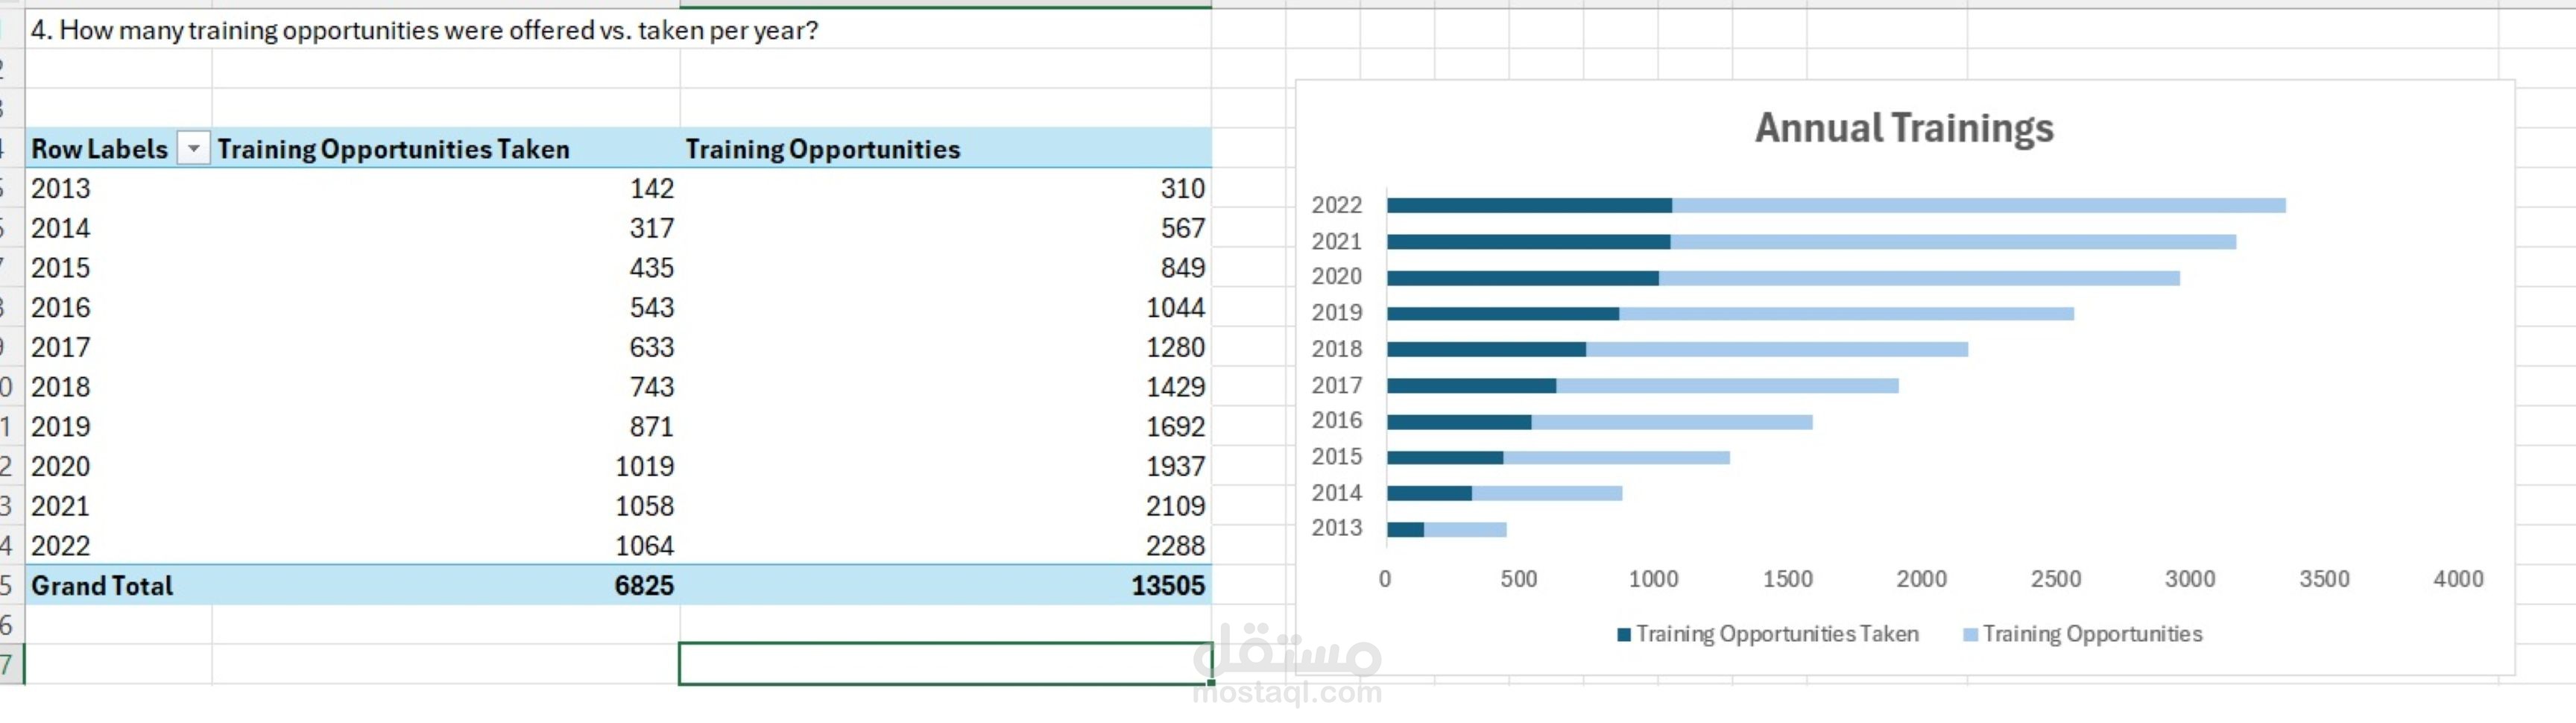Click the 2018 axis label in the chart
2576x723 pixels.
tap(1337, 349)
